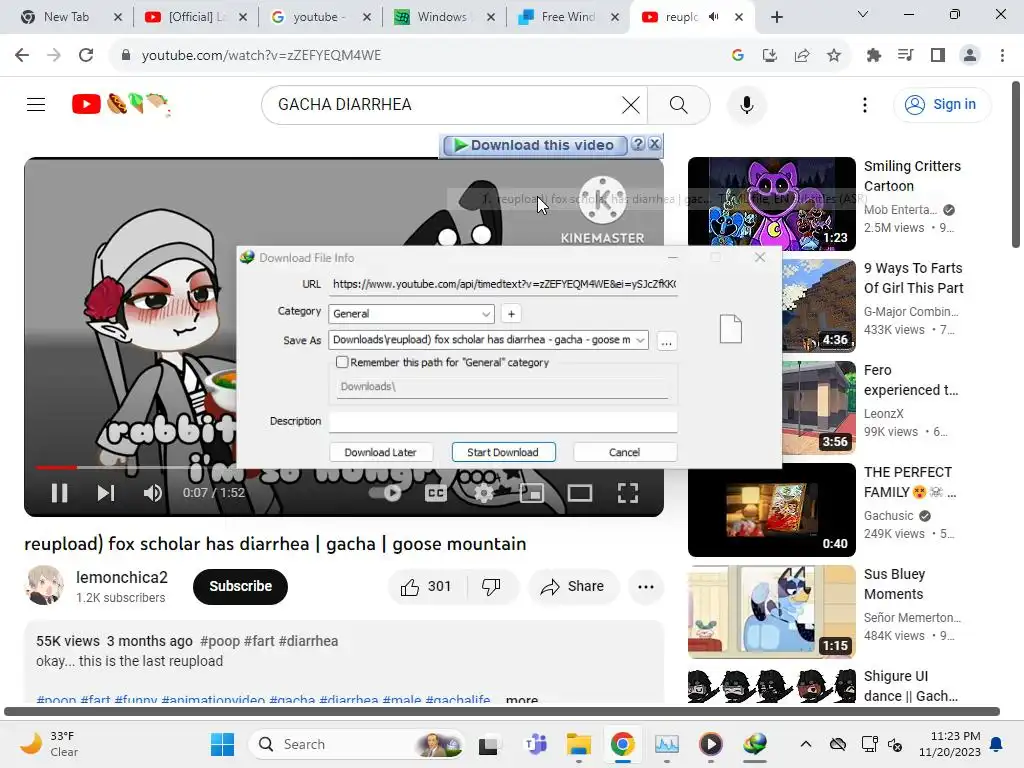Open YouTube settings three-dot menu
The width and height of the screenshot is (1024, 768).
tap(865, 104)
